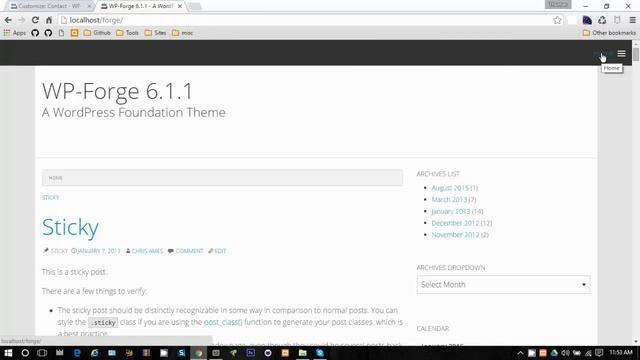This screenshot has width=640, height=360.
Task: Open the hamburger menu in the dark top bar
Action: click(621, 53)
